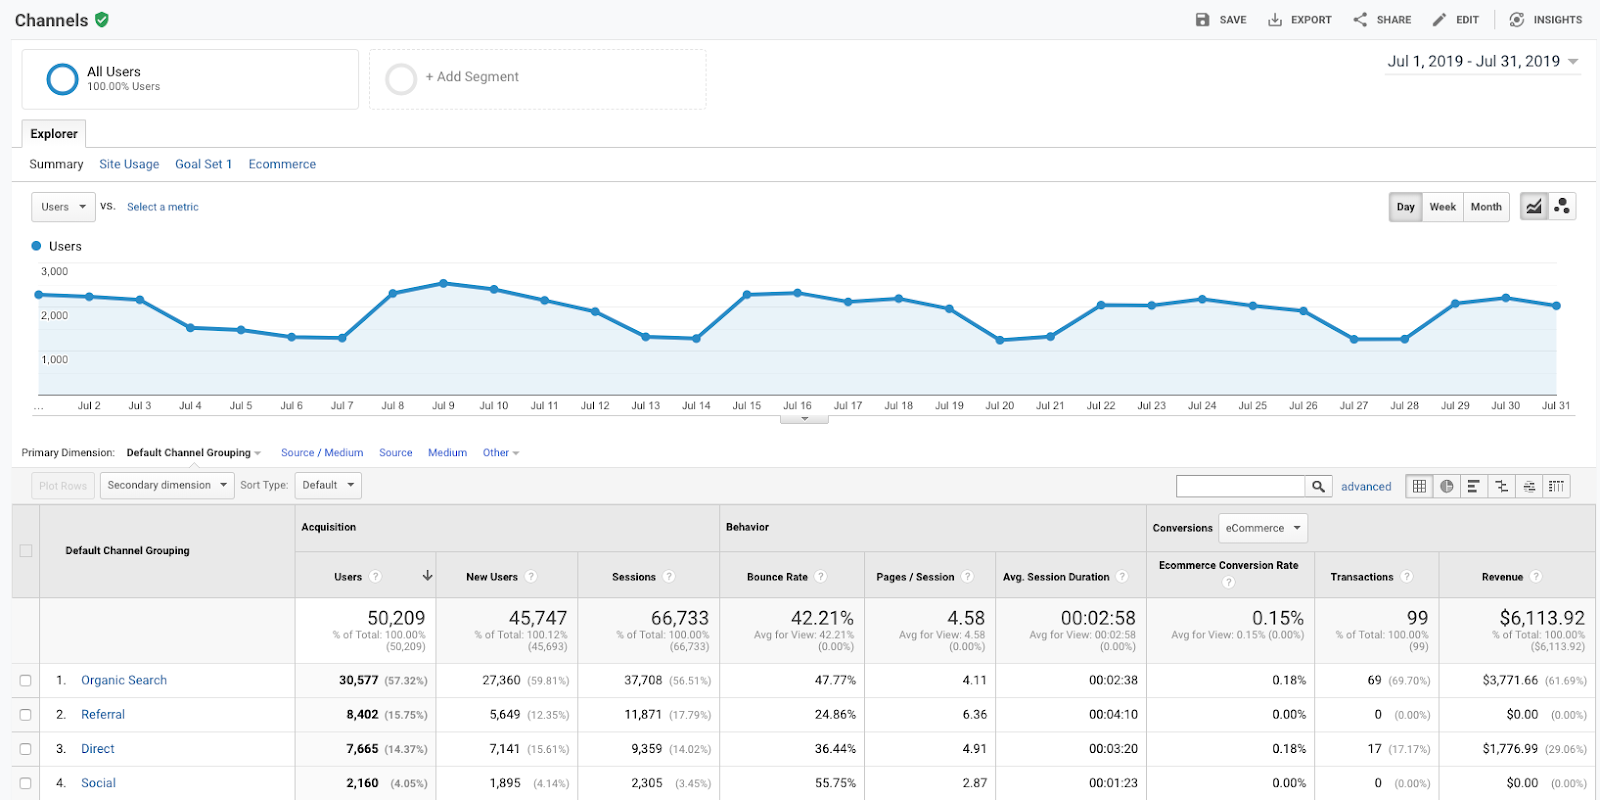
Task: Open the eCommerce conversions dropdown
Action: (1263, 528)
